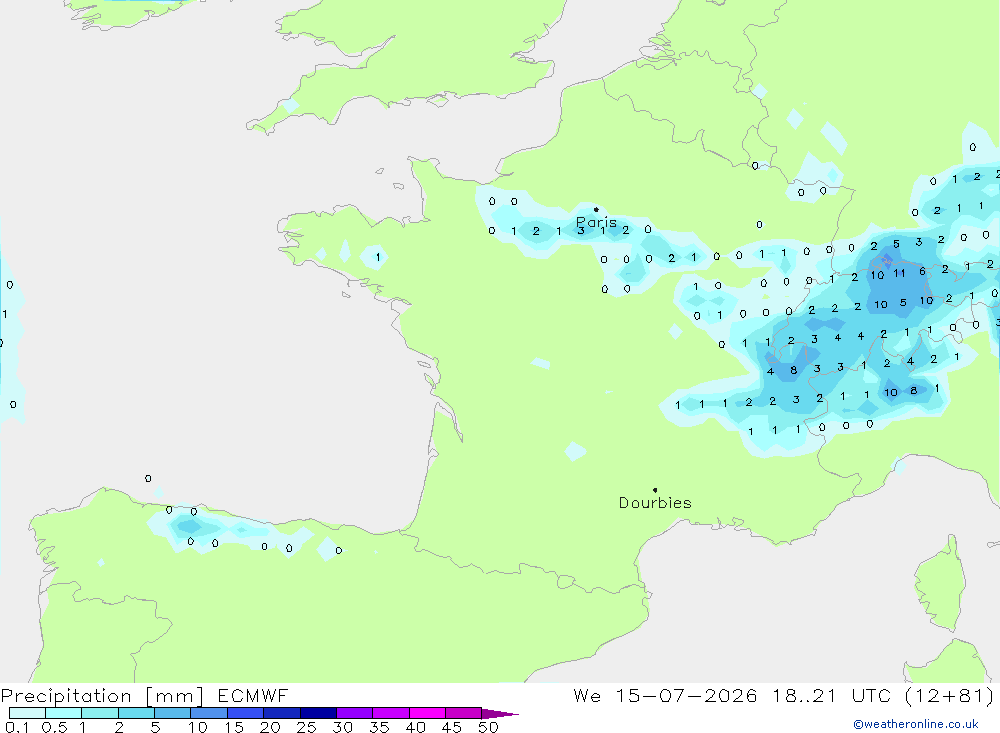The height and width of the screenshot is (733, 1000).
Task: Click the legend scale label 15
Action: [233, 727]
